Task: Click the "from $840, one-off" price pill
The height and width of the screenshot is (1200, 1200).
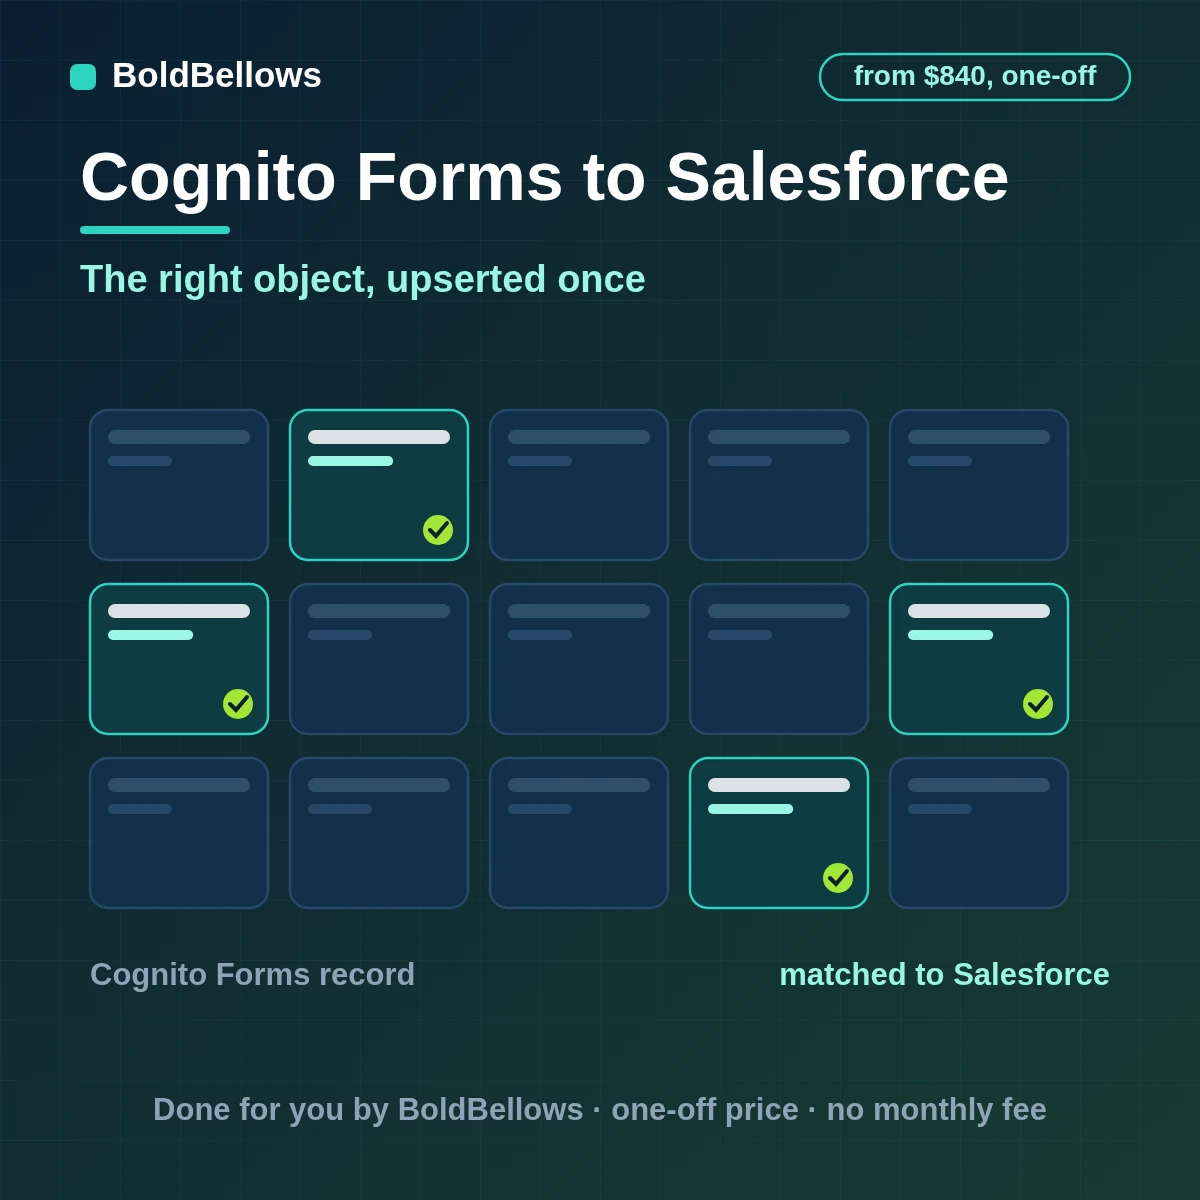Action: [x=975, y=77]
